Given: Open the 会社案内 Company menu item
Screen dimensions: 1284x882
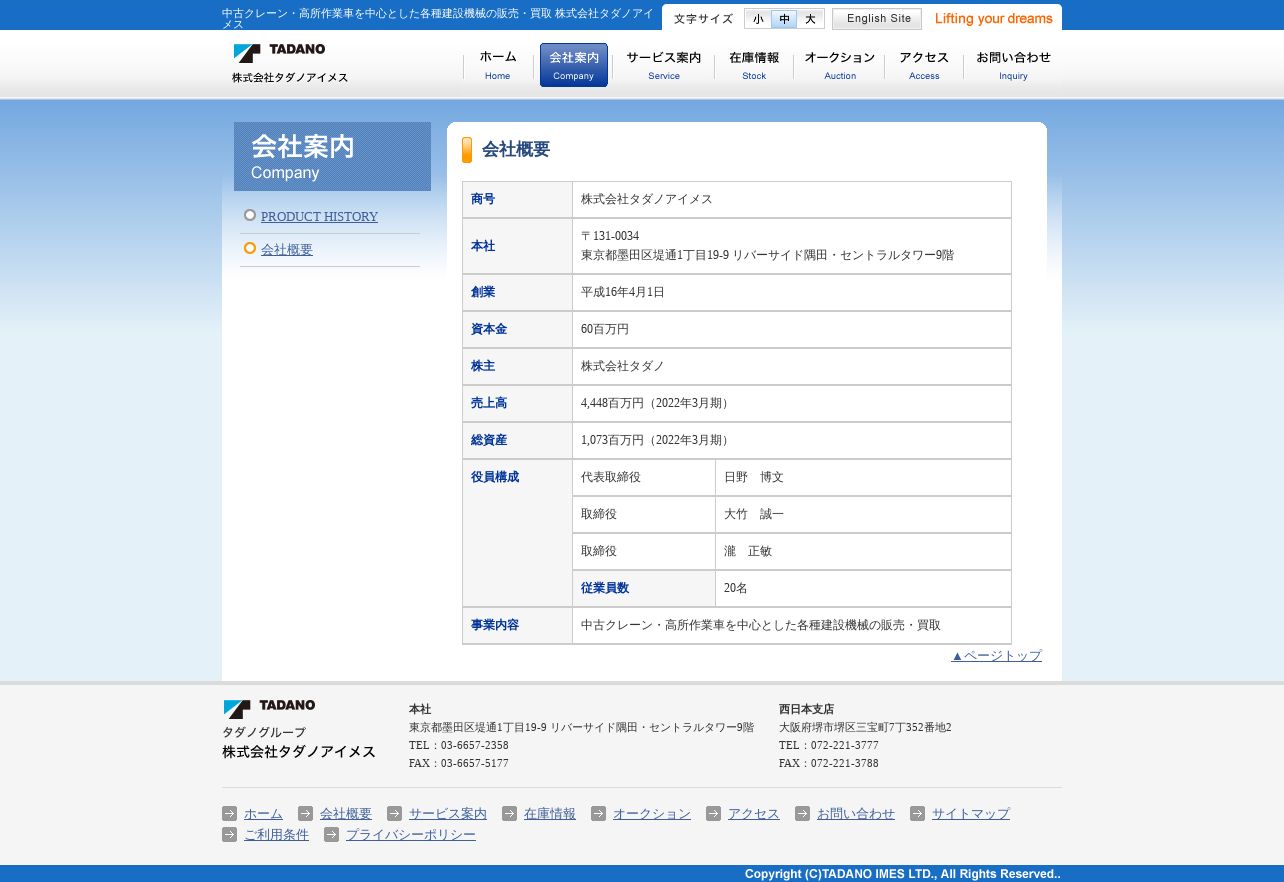Looking at the screenshot, I should click(x=574, y=65).
